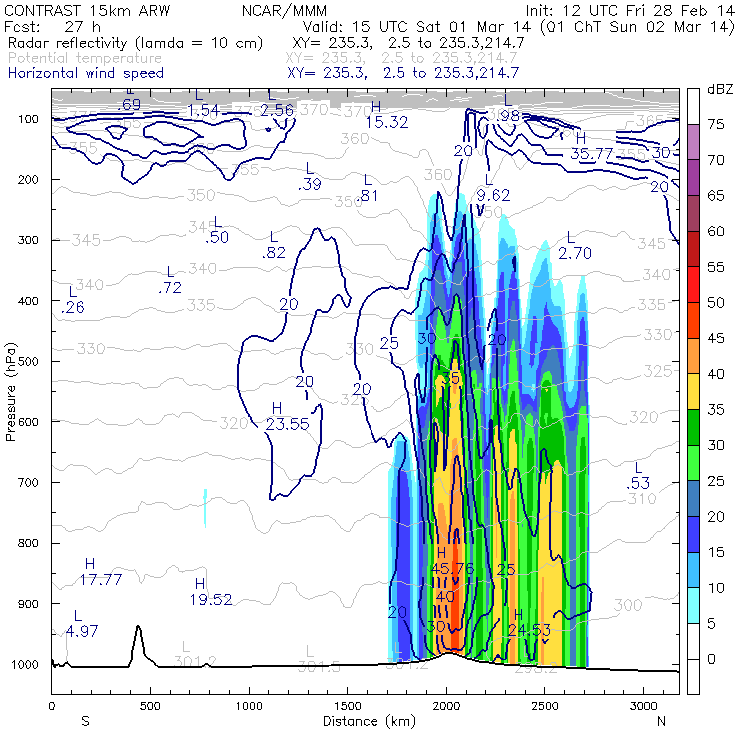Select the bright red 50-55 dBZ band

coord(693,285)
